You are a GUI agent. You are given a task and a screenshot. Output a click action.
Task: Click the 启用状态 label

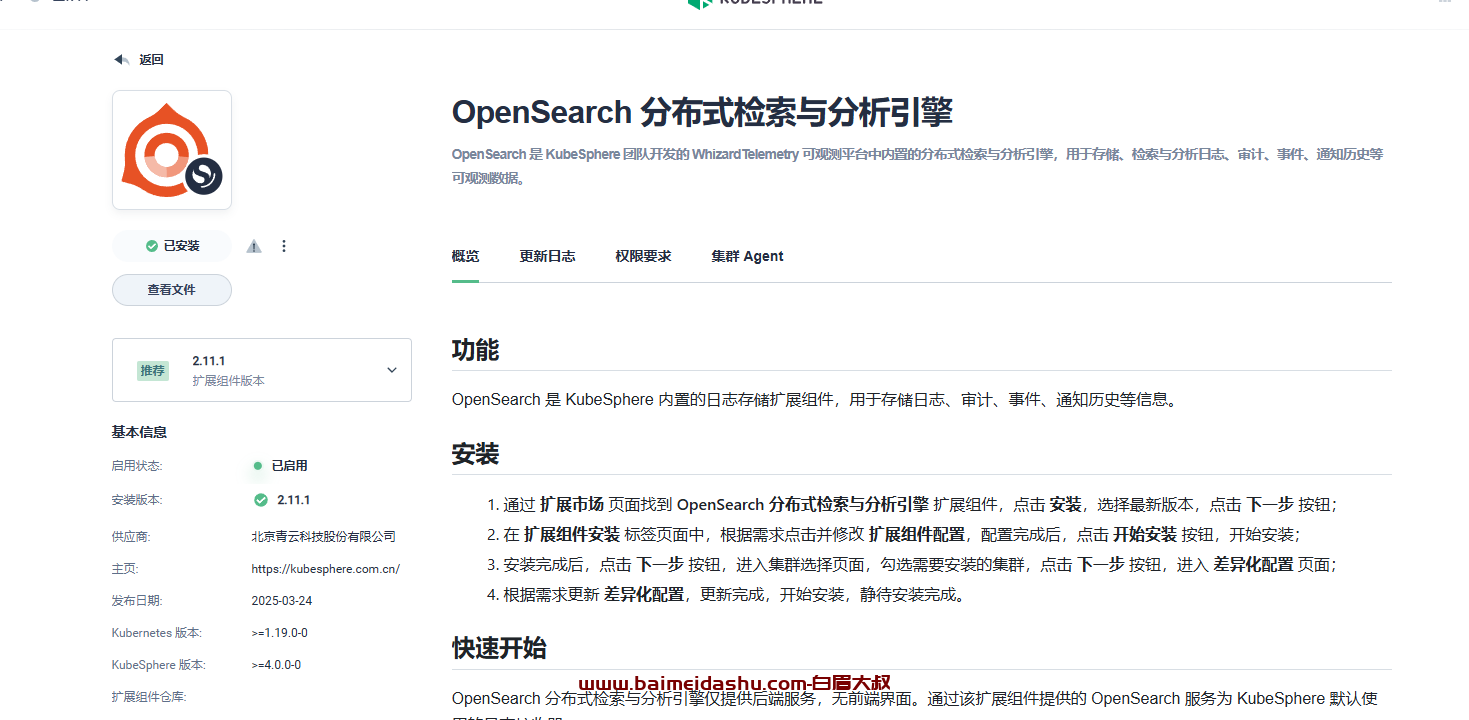137,466
